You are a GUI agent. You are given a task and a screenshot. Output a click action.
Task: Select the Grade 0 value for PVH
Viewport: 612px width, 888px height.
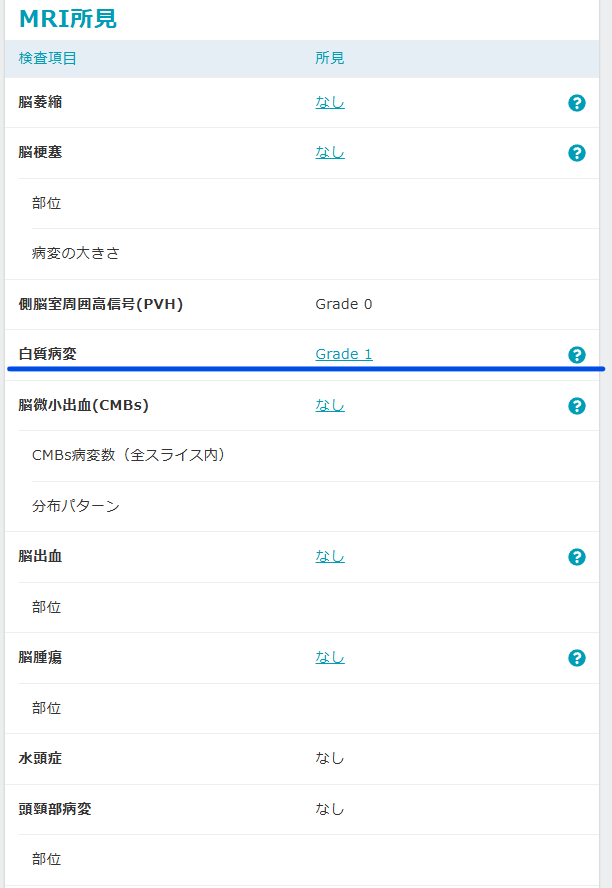[344, 304]
